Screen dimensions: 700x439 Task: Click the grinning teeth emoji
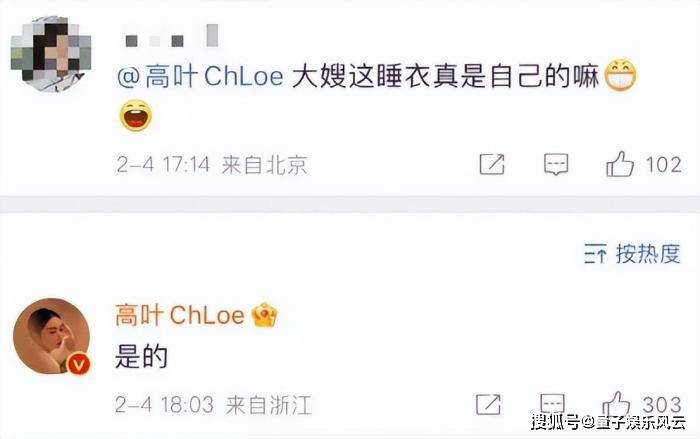[621, 75]
